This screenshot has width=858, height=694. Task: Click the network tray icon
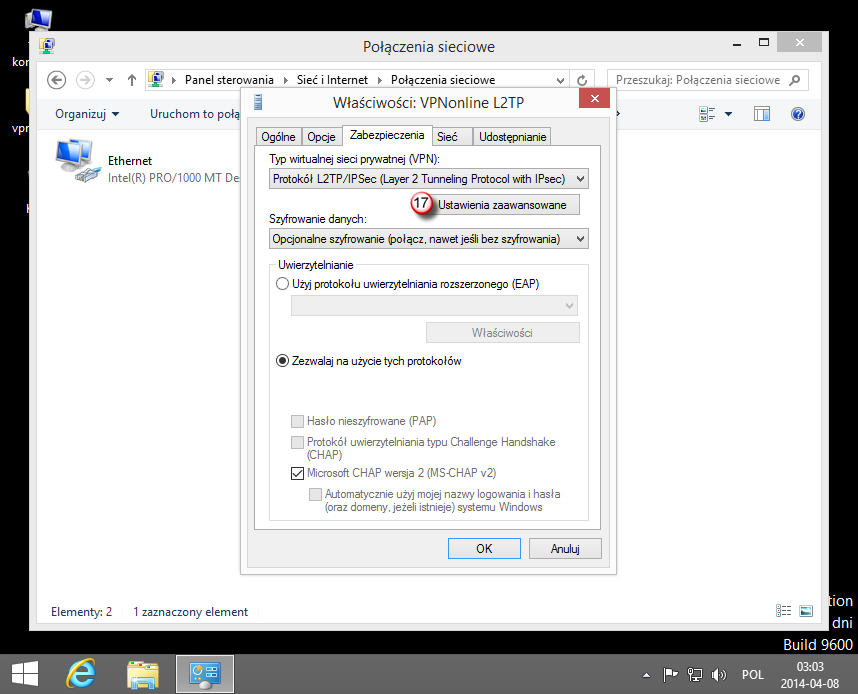pyautogui.click(x=694, y=675)
